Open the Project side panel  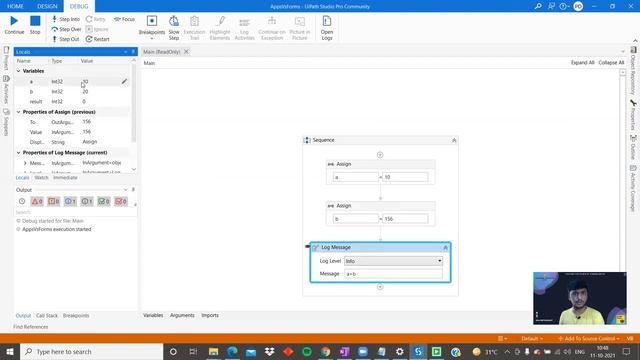point(6,58)
